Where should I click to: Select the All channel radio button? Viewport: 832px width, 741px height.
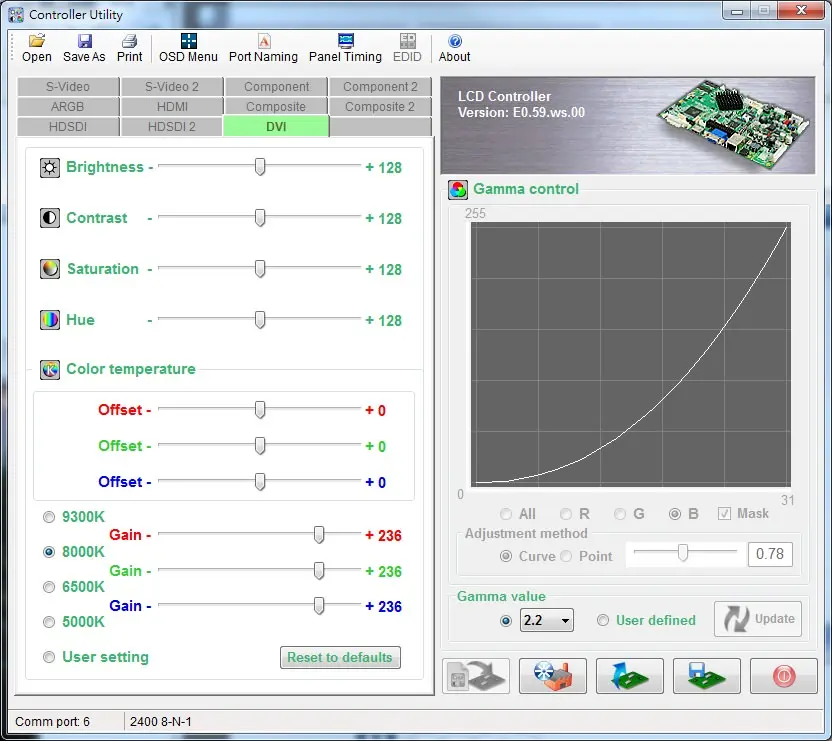coord(506,514)
